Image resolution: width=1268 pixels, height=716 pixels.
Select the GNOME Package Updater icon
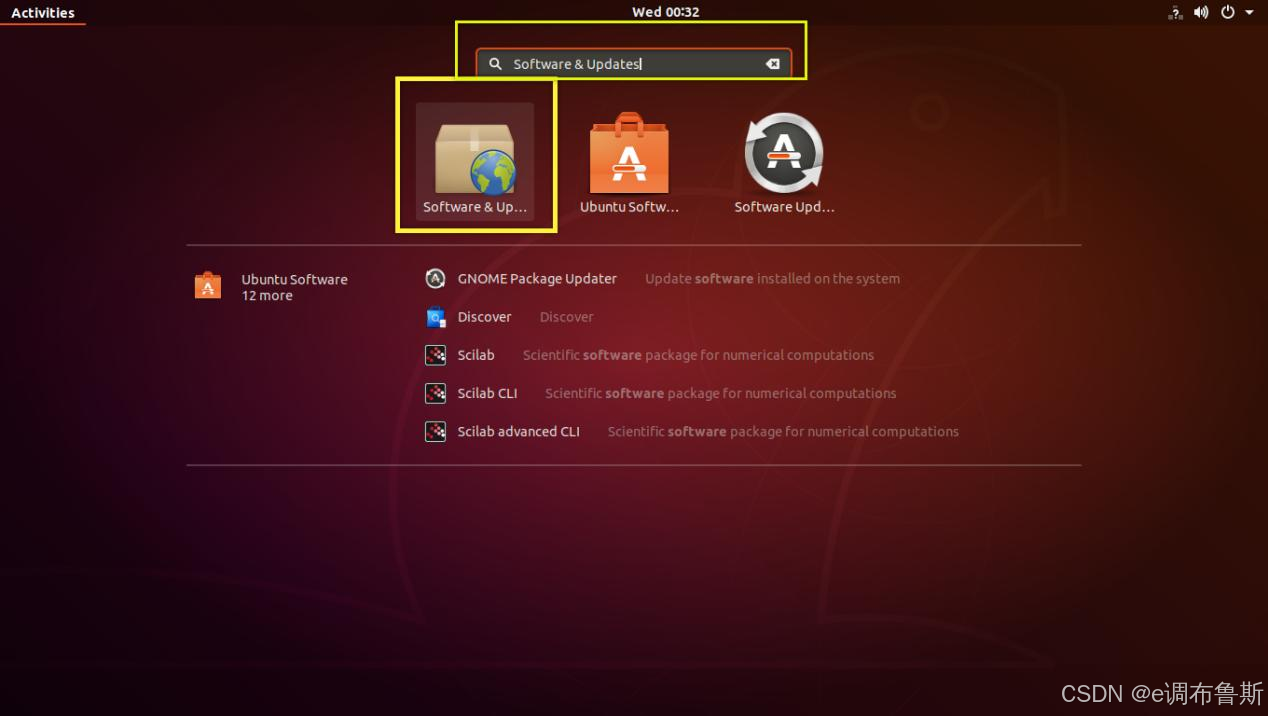coord(435,279)
